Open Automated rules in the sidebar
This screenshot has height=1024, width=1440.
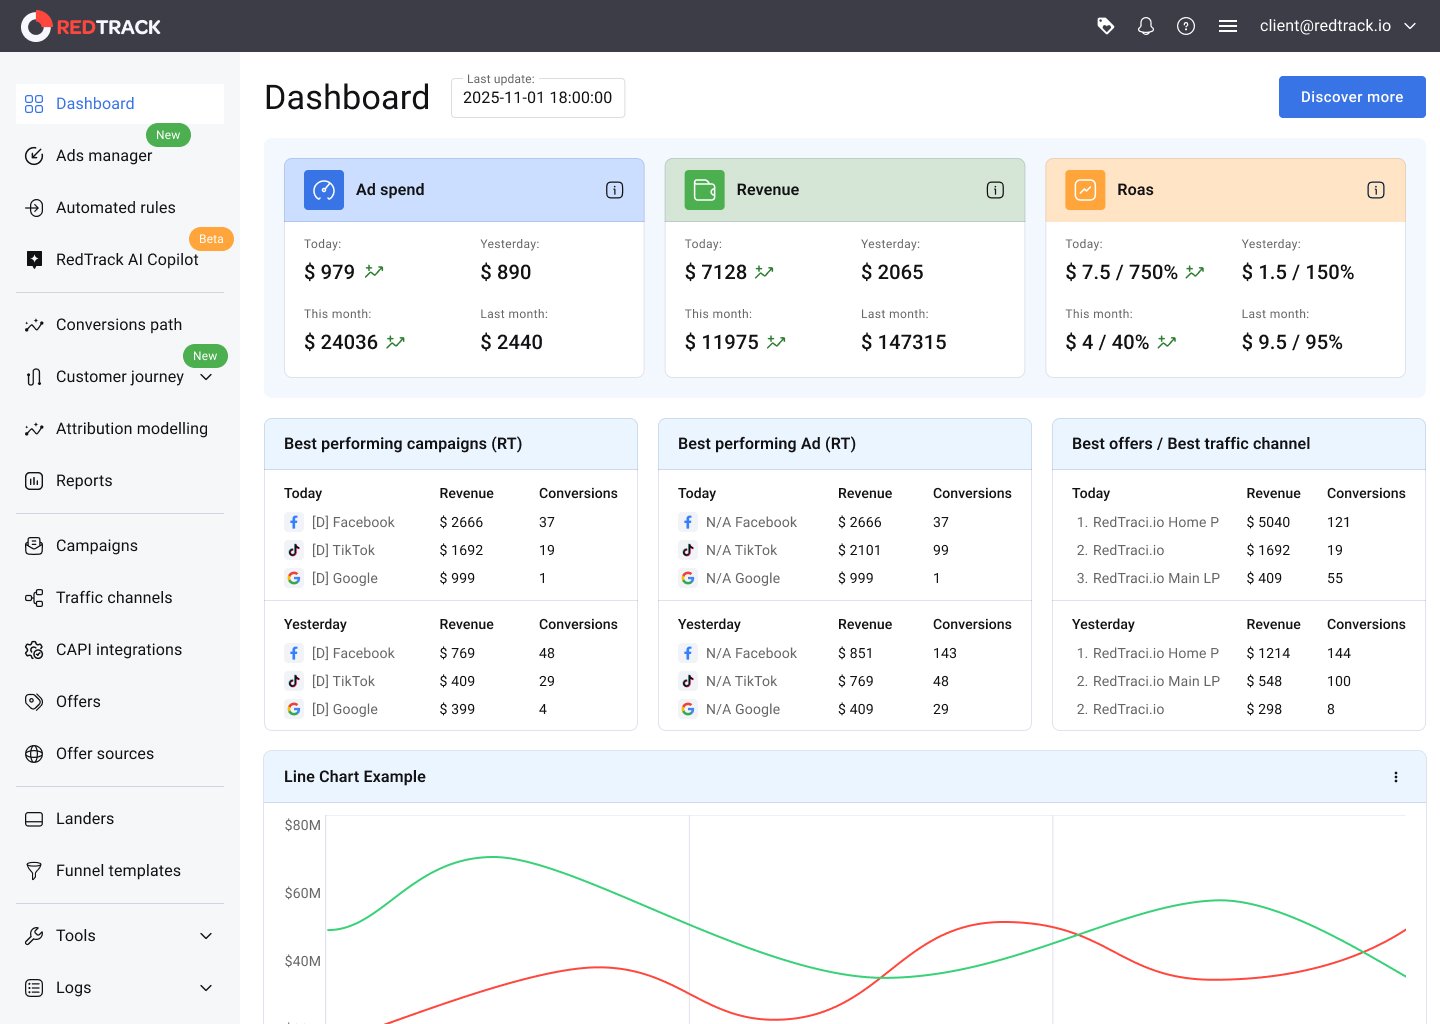[120, 208]
